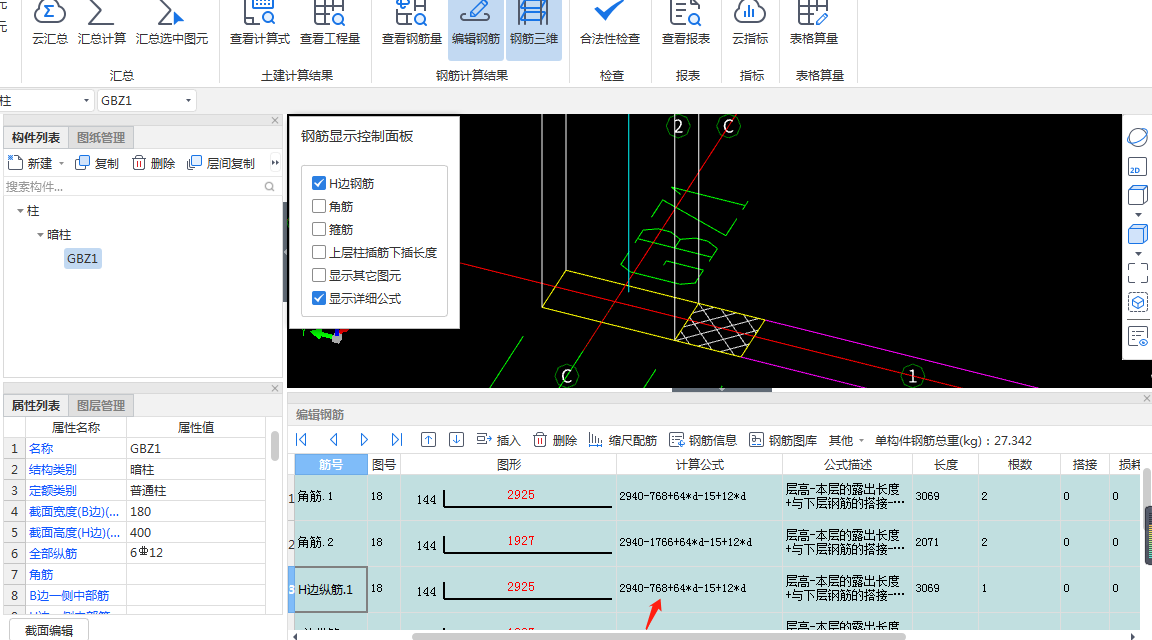Enable the 角筋 checkbox
This screenshot has width=1152, height=640.
319,206
